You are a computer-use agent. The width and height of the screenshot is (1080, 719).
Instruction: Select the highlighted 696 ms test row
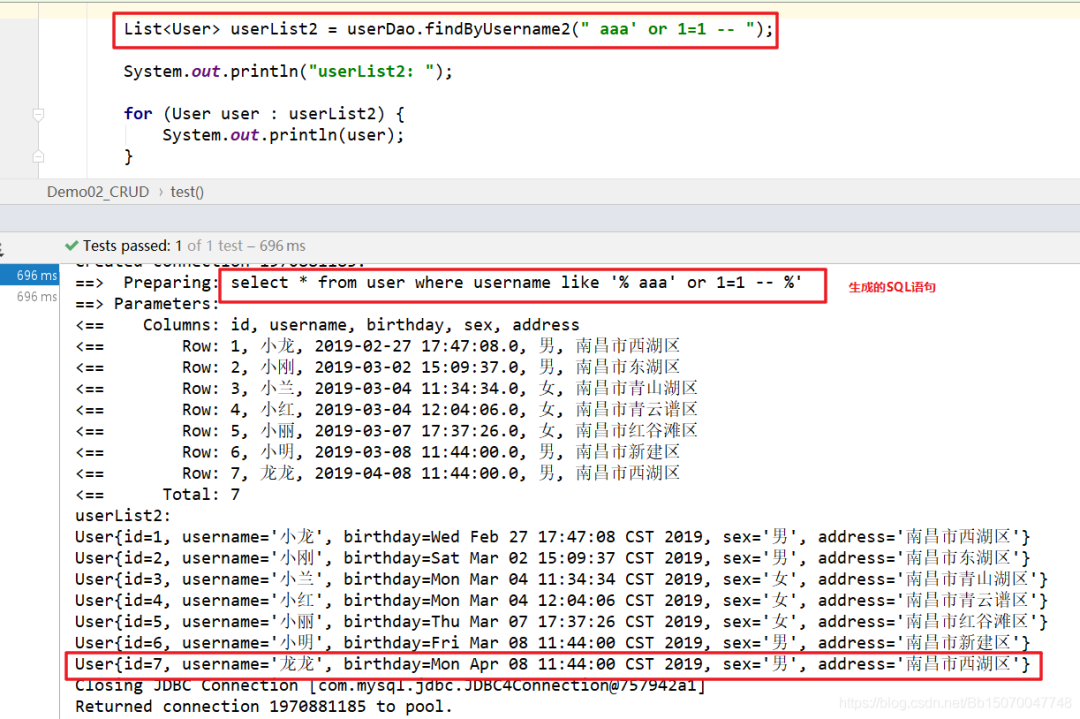click(x=30, y=275)
